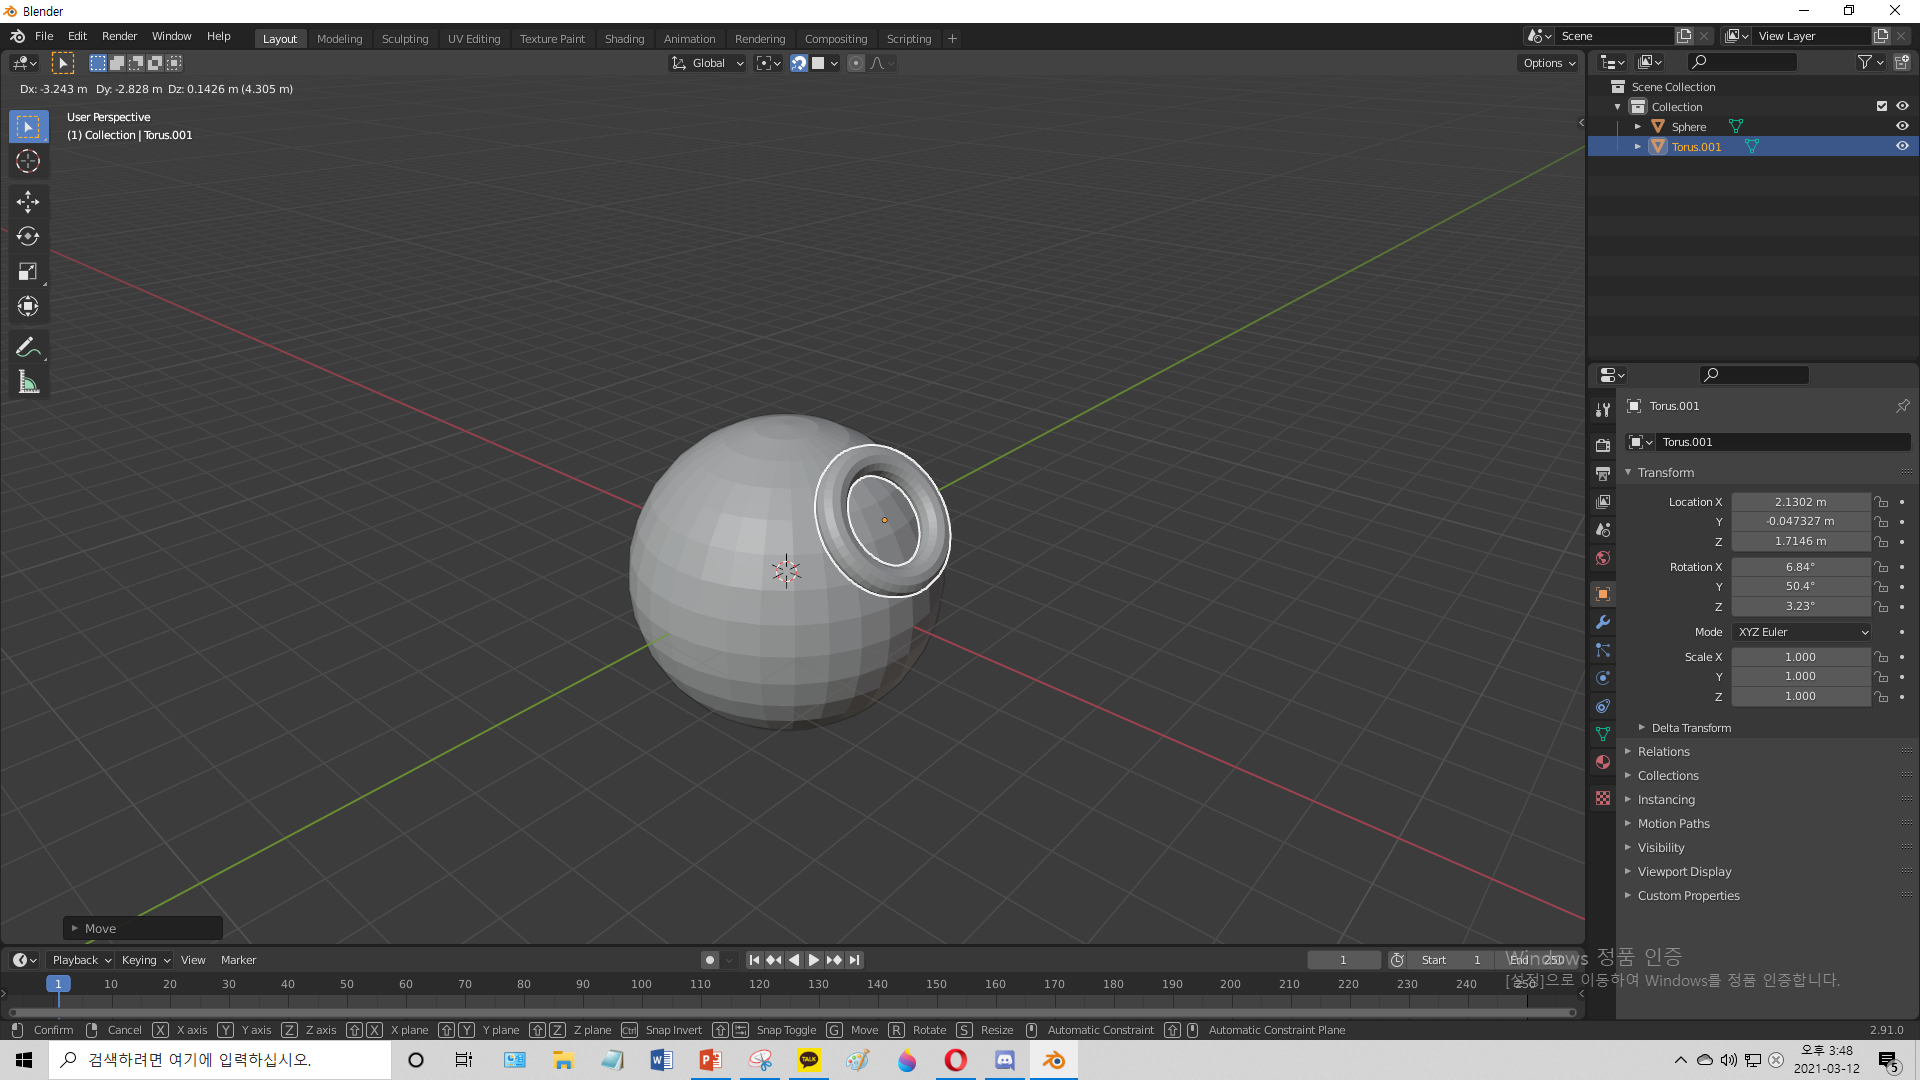Select the Annotate pencil tool
Image resolution: width=1920 pixels, height=1080 pixels.
click(x=28, y=347)
